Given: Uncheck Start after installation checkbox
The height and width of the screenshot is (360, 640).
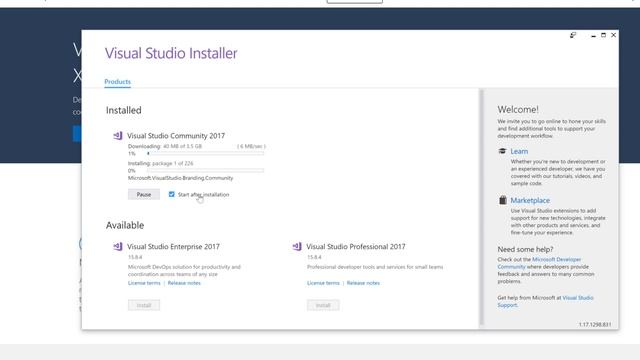Looking at the screenshot, I should pos(171,194).
